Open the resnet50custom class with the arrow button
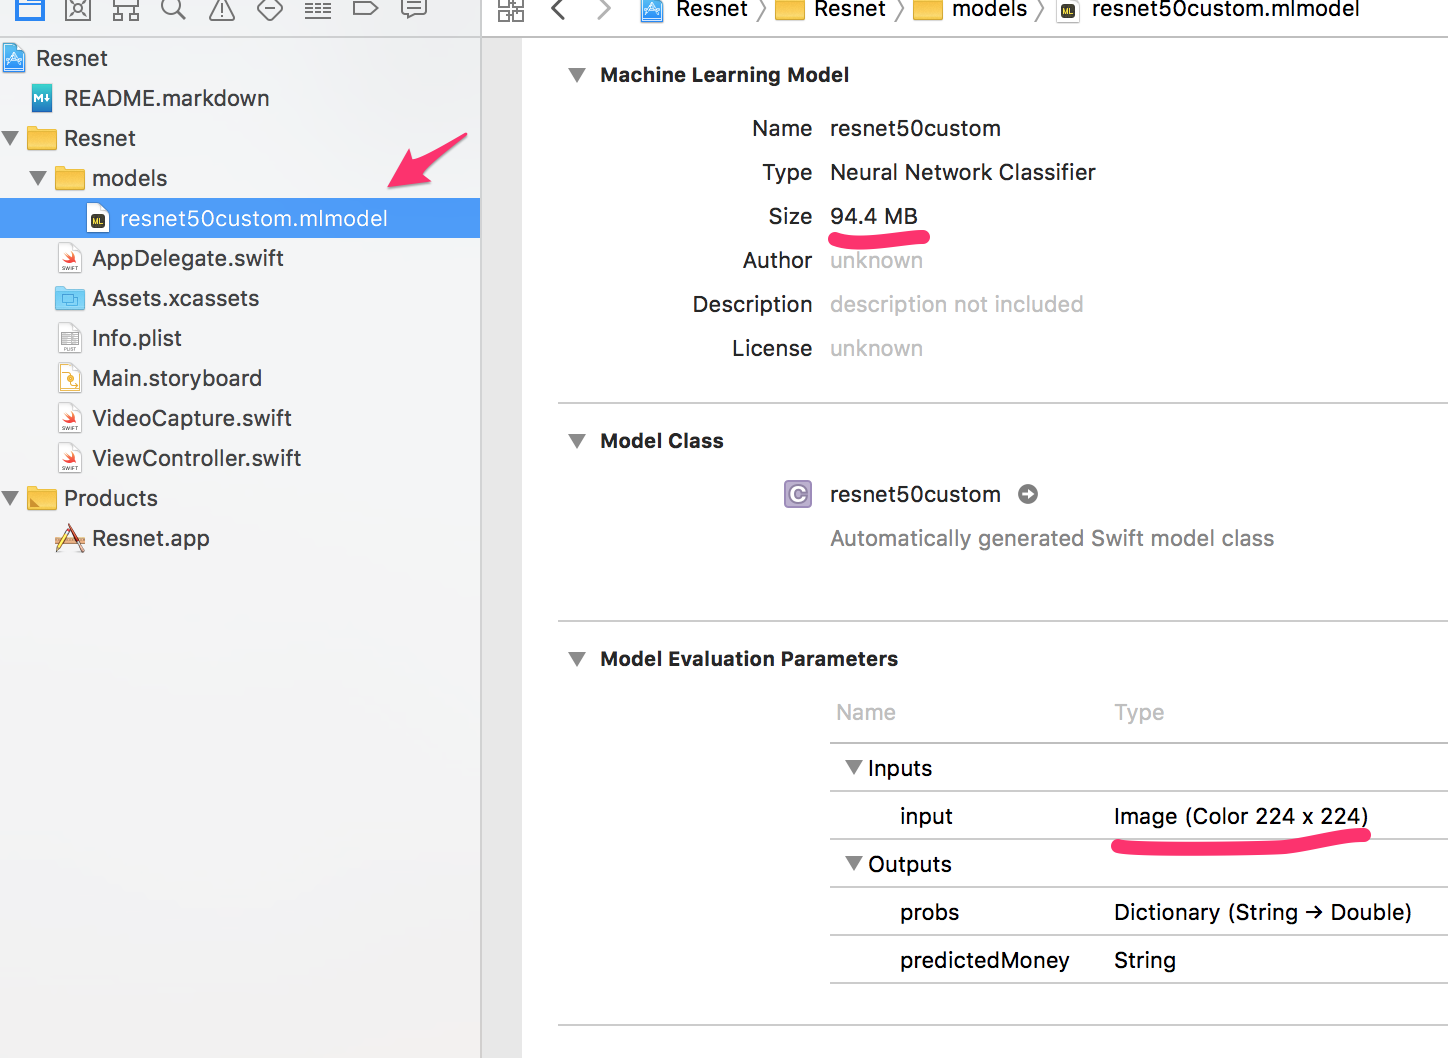Image resolution: width=1448 pixels, height=1058 pixels. (1028, 494)
